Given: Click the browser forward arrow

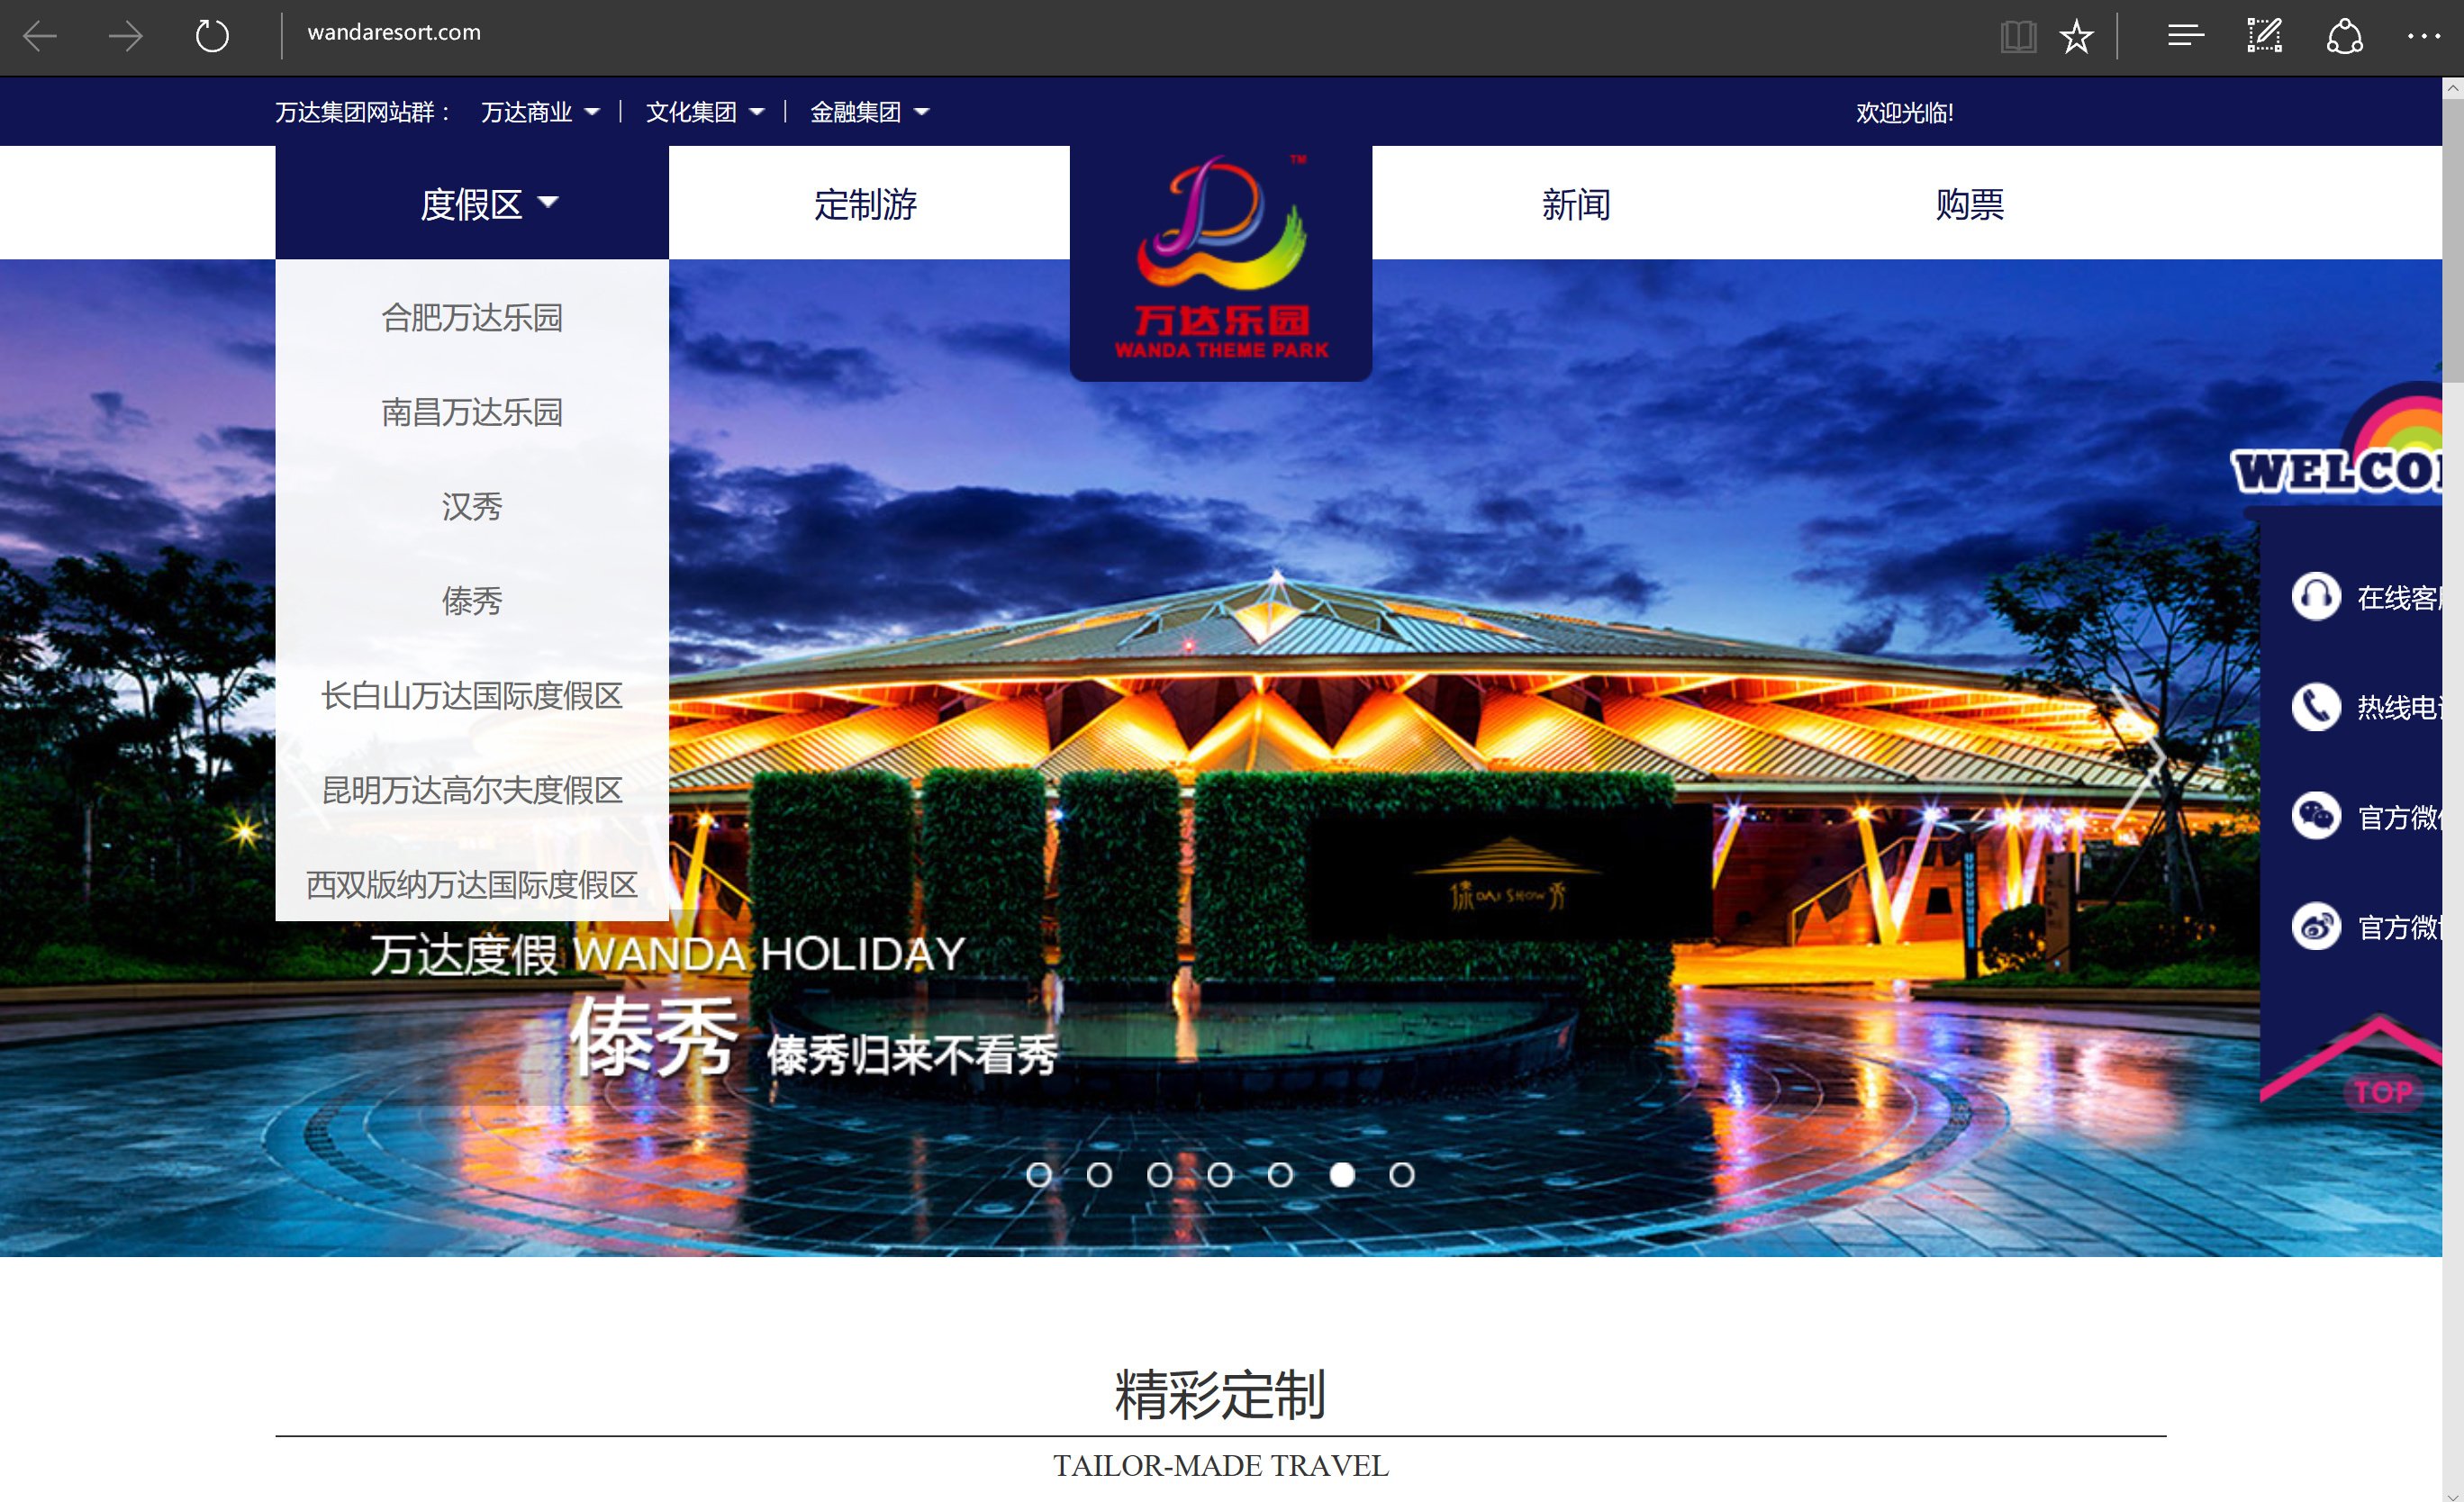Looking at the screenshot, I should pyautogui.click(x=126, y=36).
